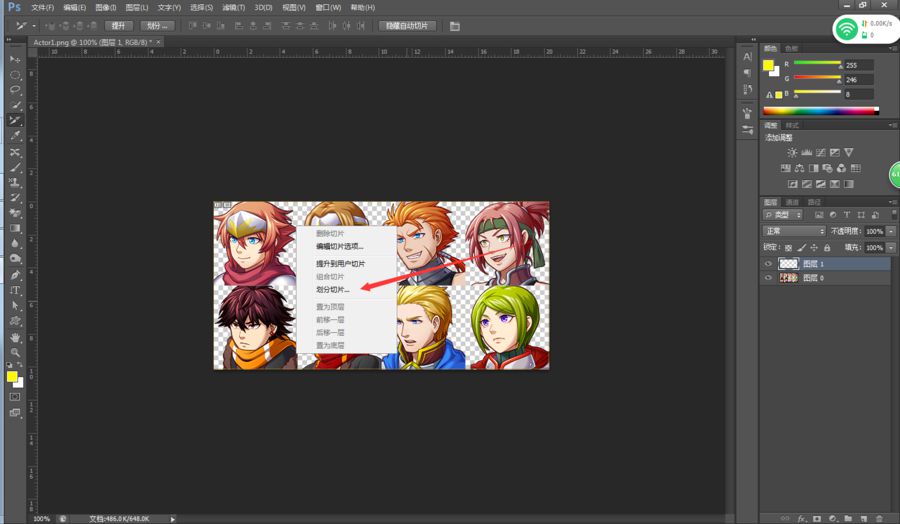Open opacity 不透明度 slider arrow
Screen dimensions: 900x524
[x=891, y=231]
